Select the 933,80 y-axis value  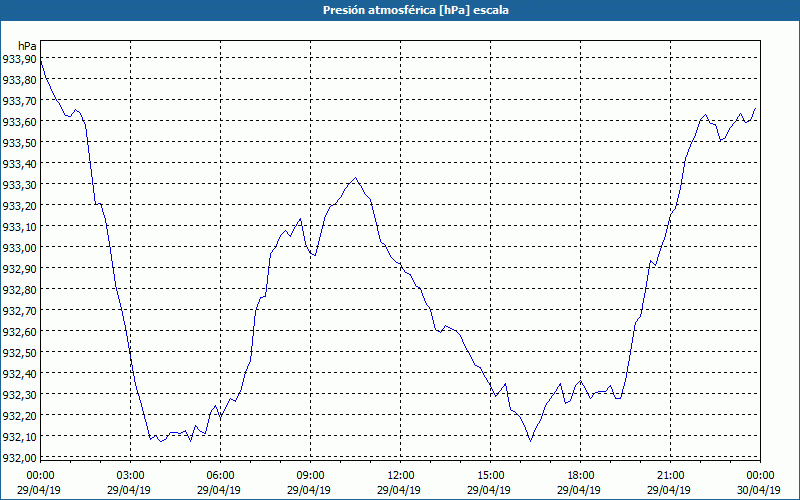pos(19,80)
